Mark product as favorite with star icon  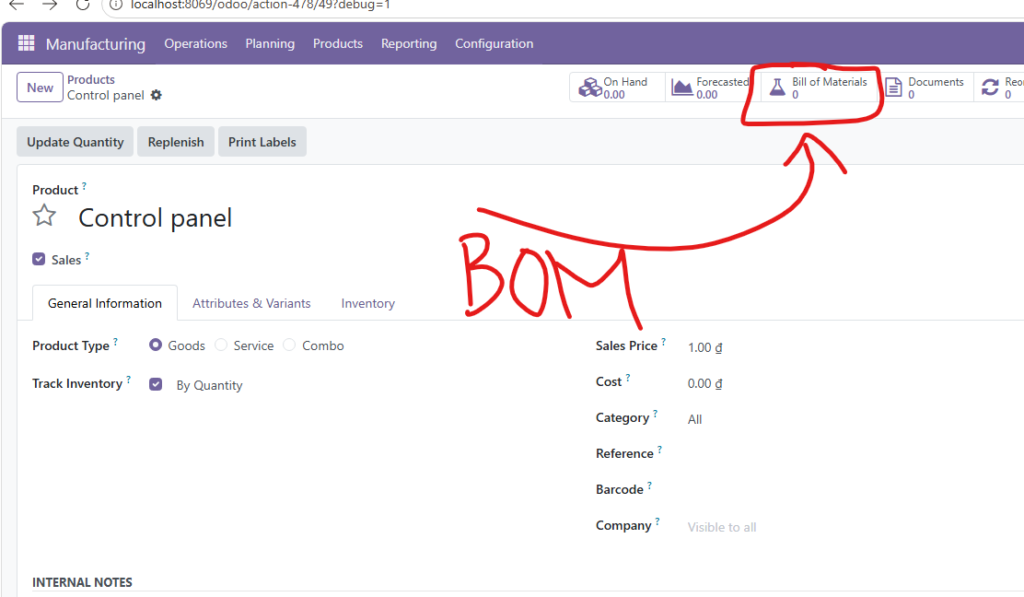44,216
